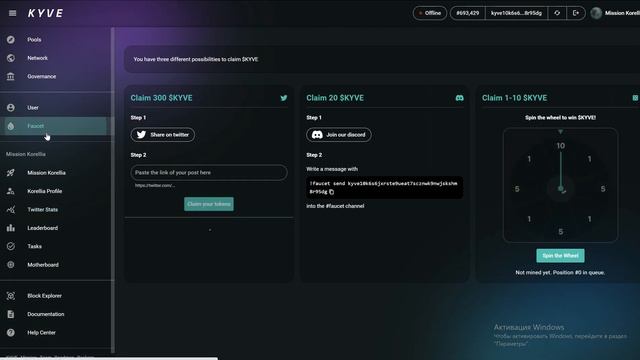The width and height of the screenshot is (640, 360).
Task: Click the Korellia Profile person icon
Action: [11, 191]
